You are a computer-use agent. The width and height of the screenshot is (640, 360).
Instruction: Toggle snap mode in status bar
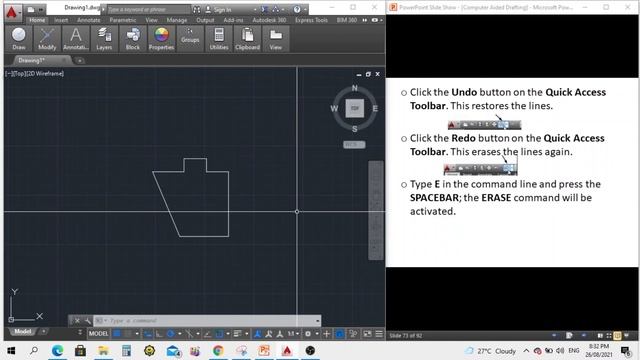(x=128, y=334)
